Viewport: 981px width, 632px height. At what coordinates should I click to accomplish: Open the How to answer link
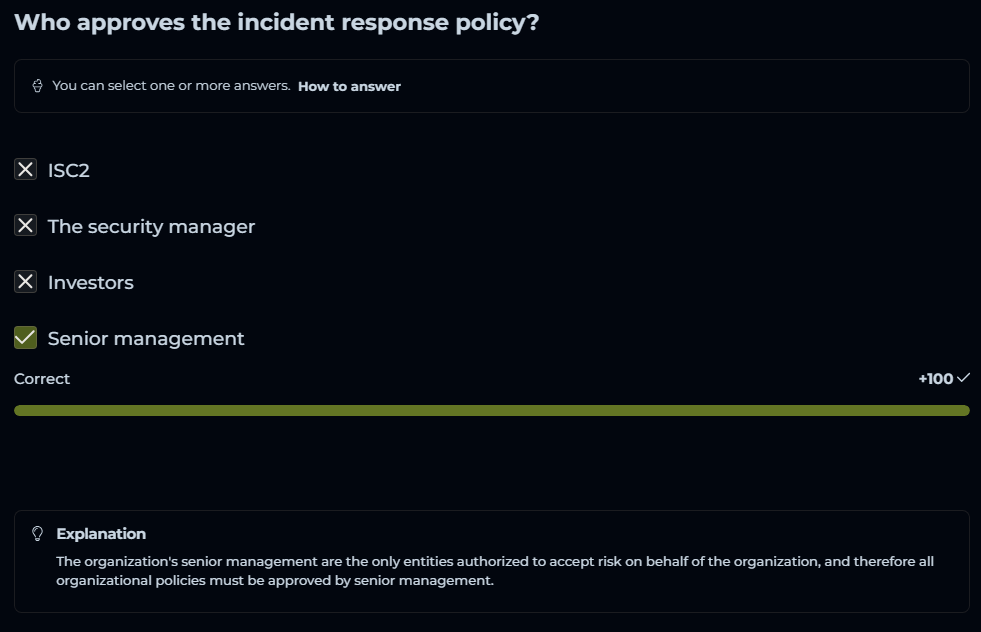(x=349, y=86)
